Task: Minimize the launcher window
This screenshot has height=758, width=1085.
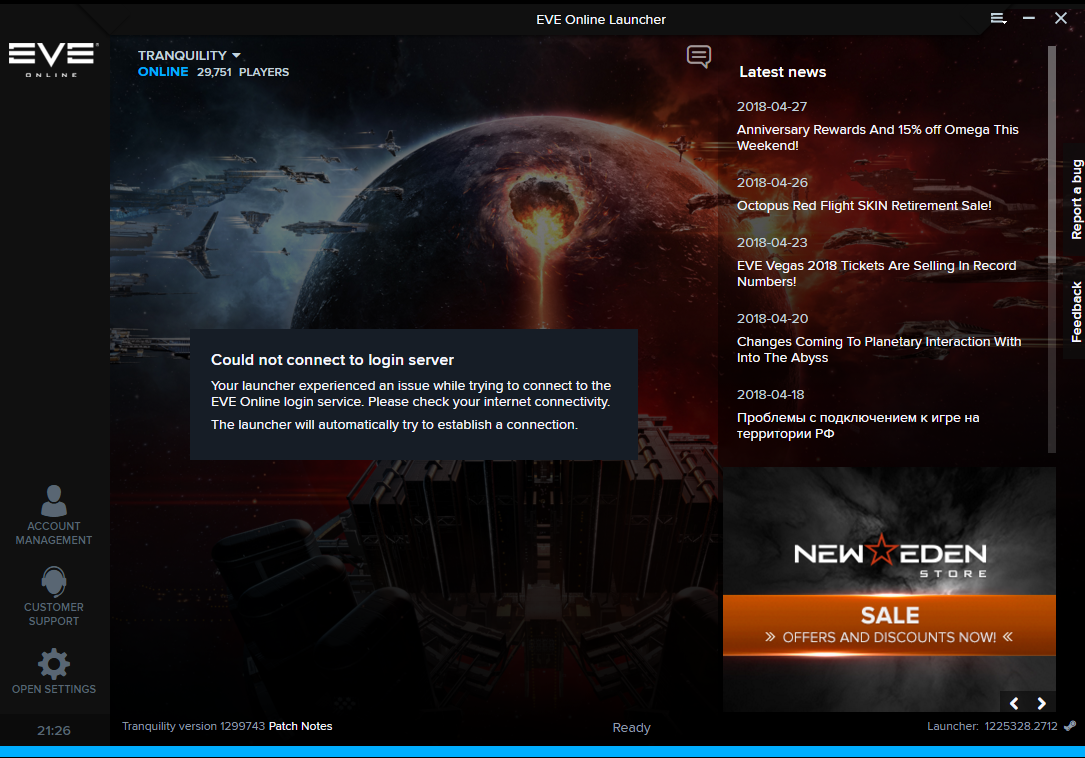Action: (x=1029, y=19)
